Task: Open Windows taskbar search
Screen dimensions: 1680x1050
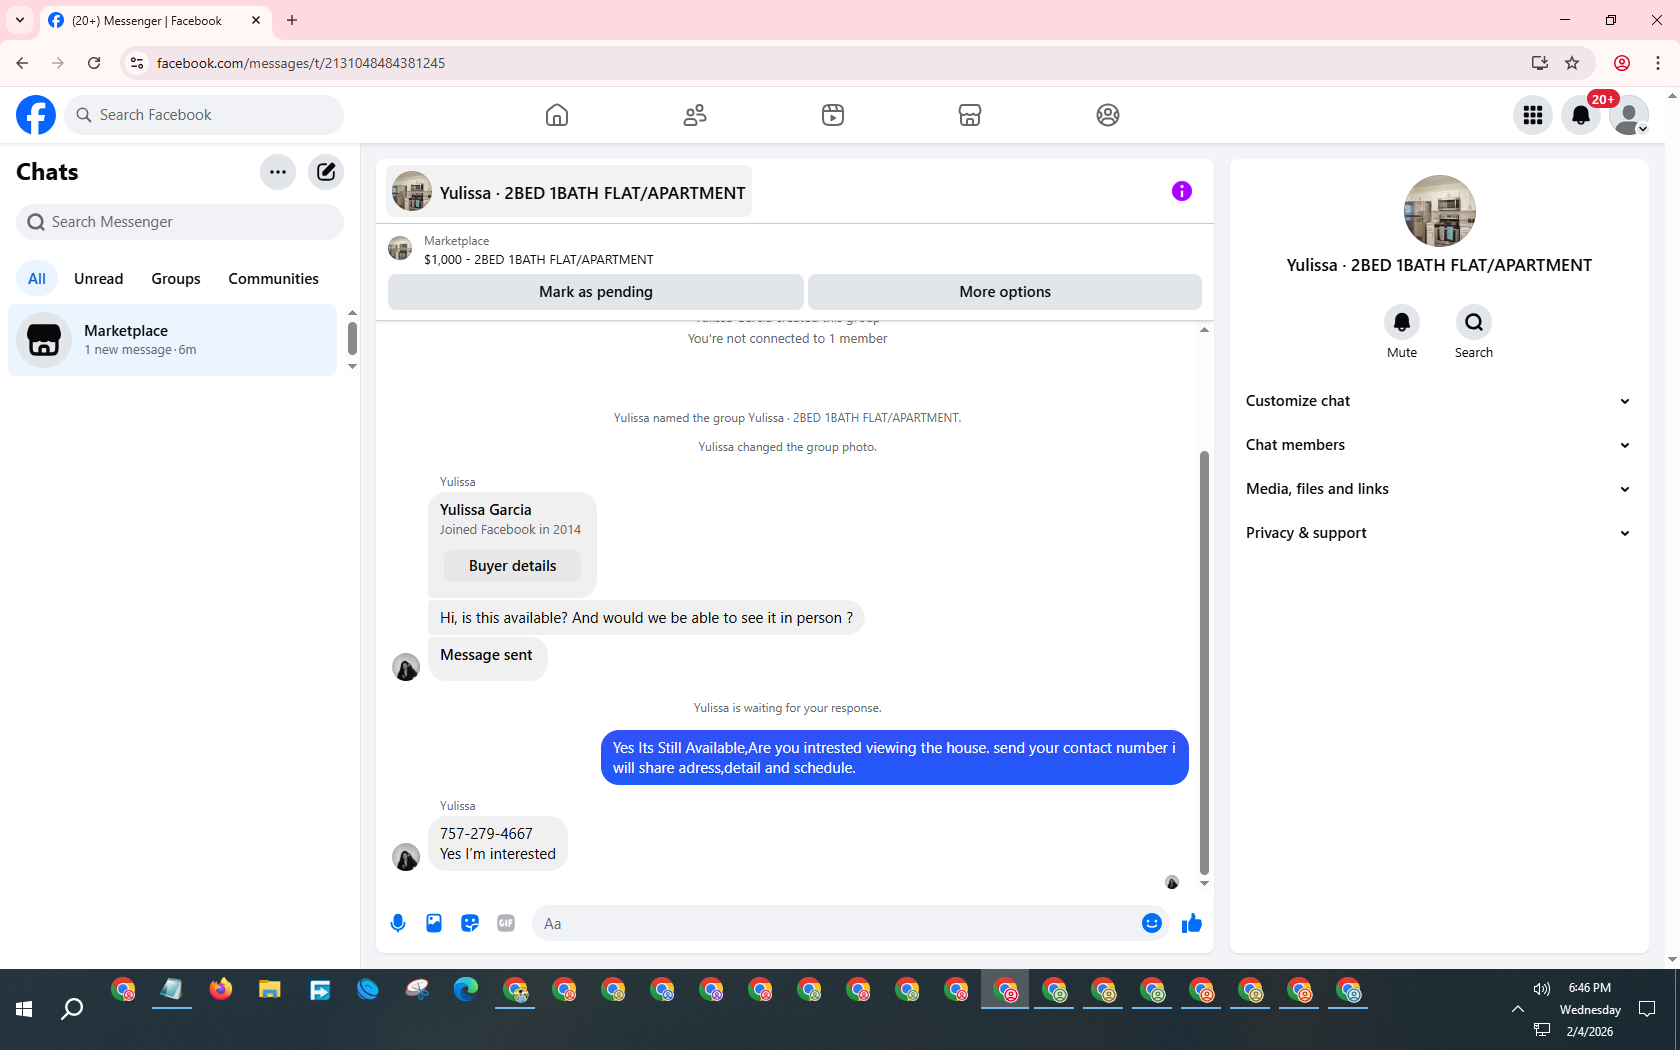Action: tap(72, 1010)
